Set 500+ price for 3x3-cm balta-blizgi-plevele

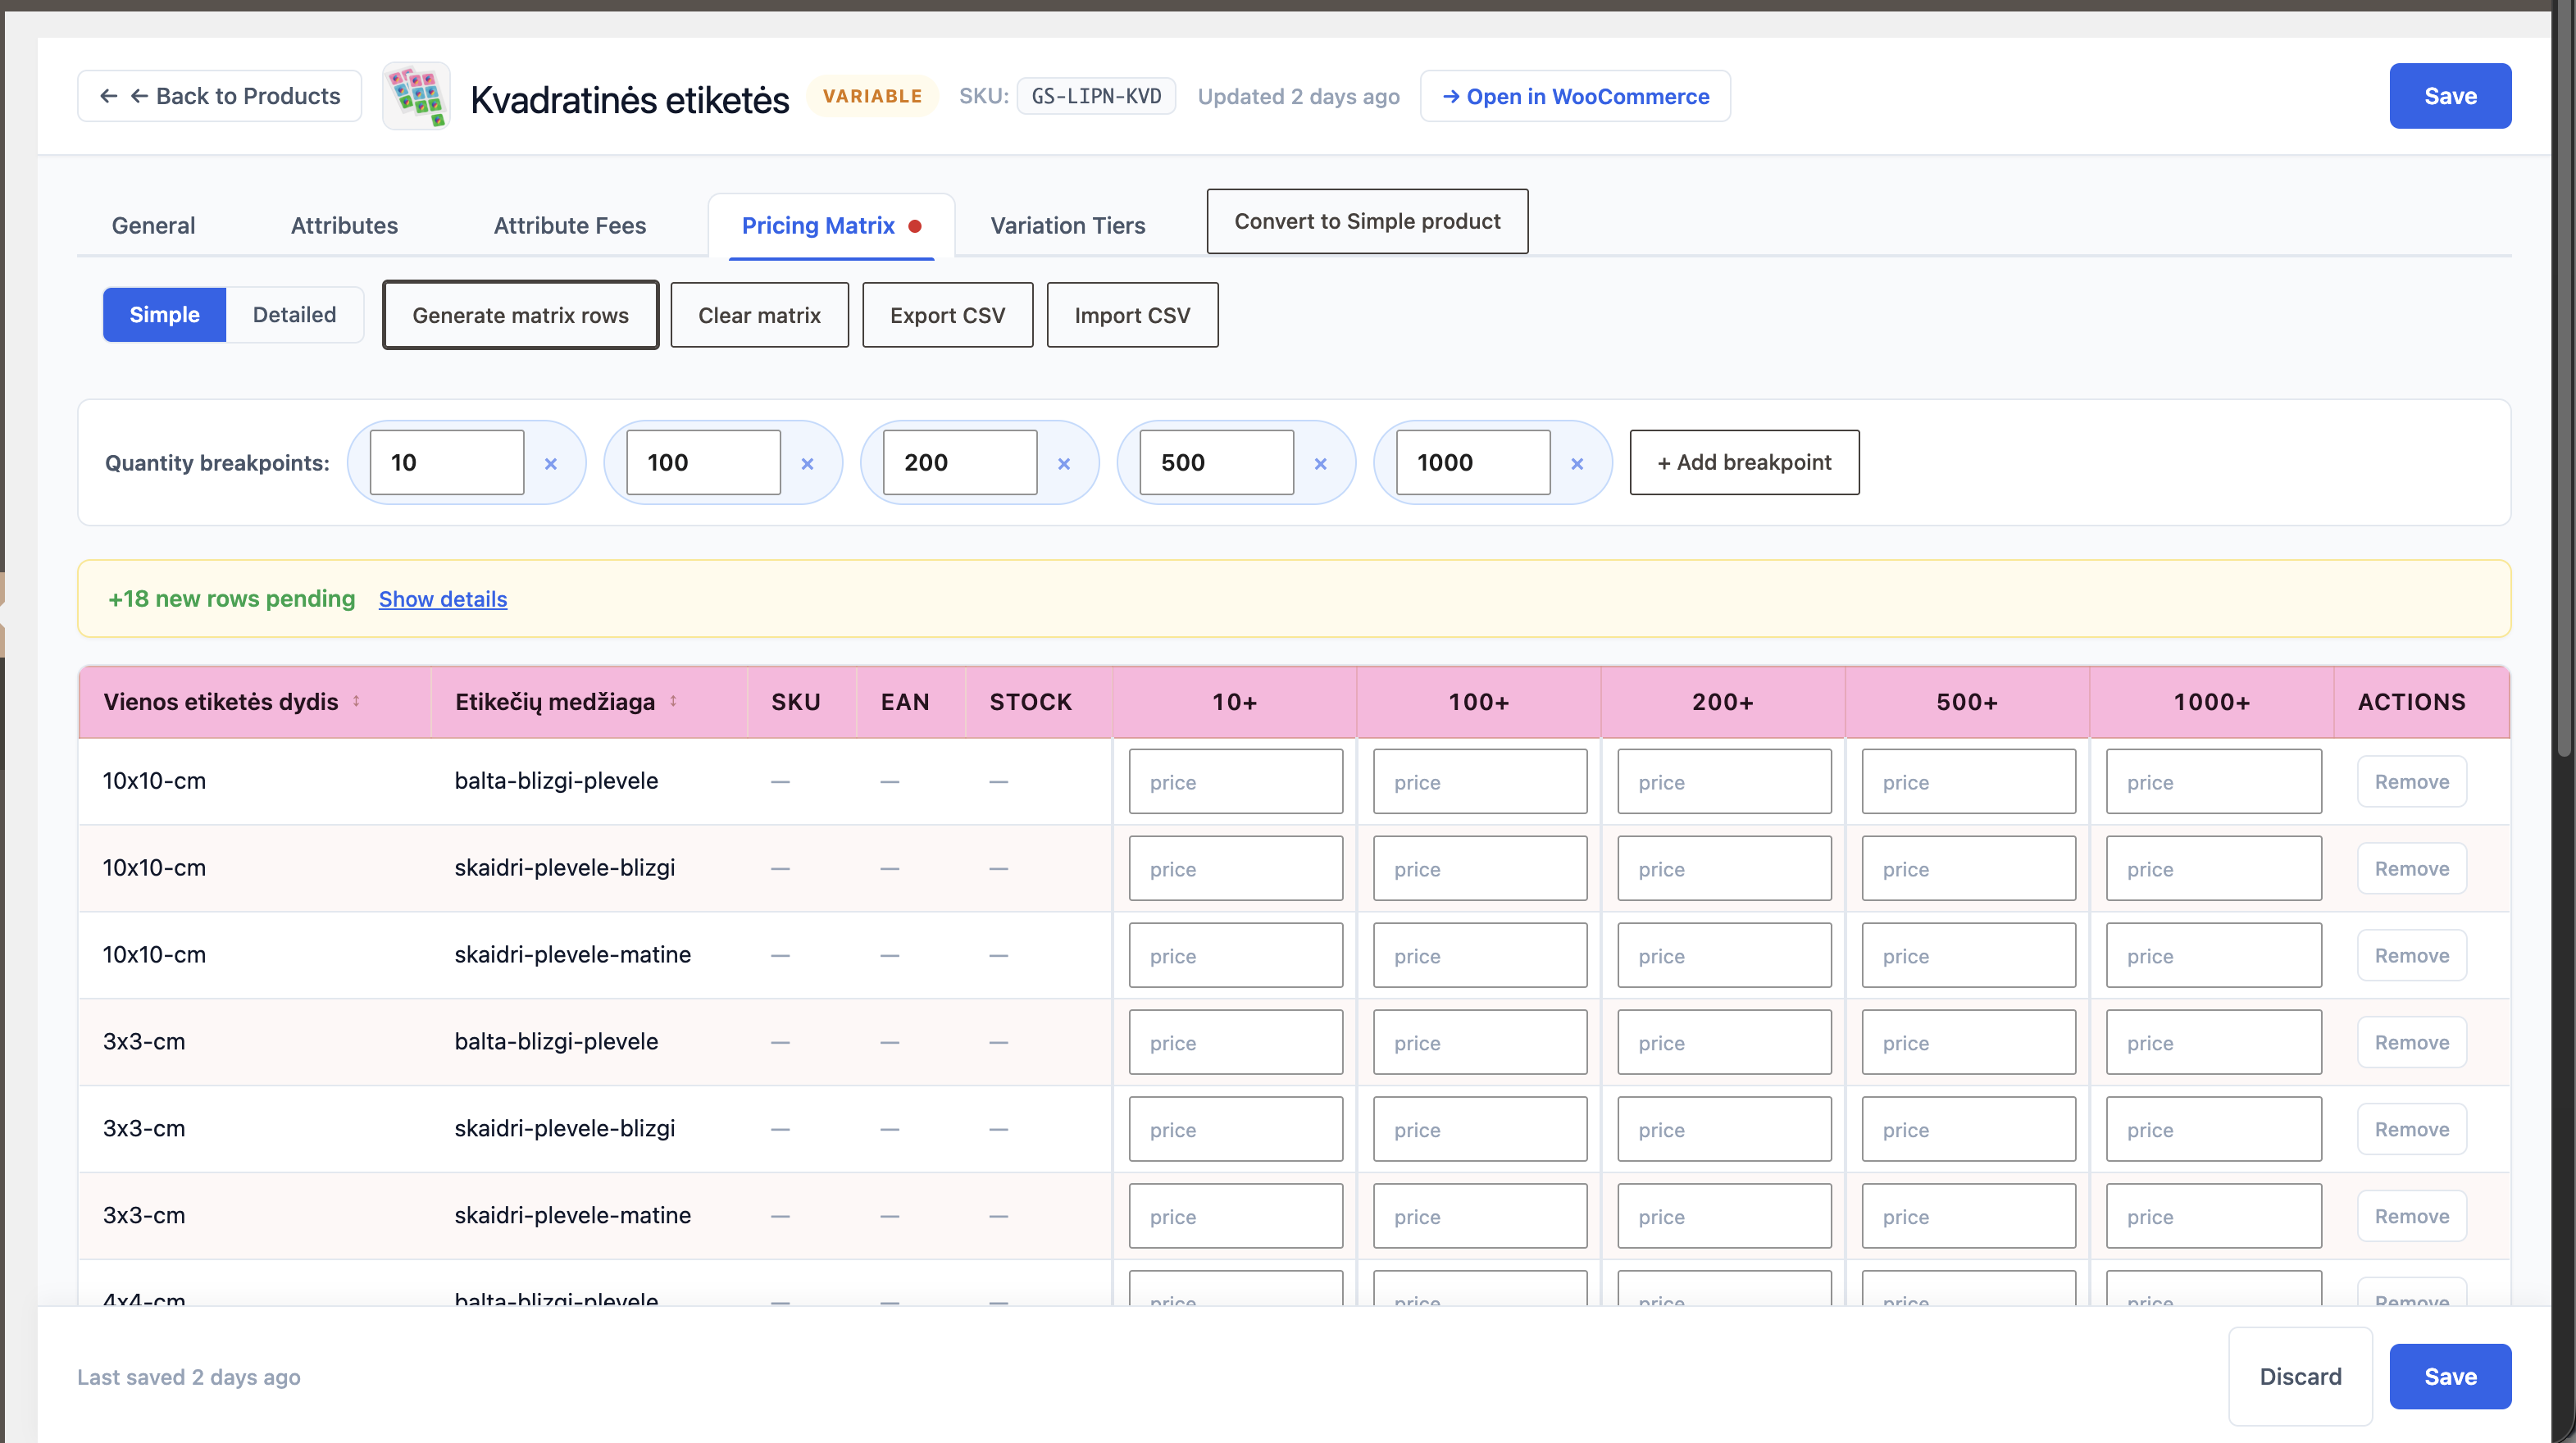(1969, 1043)
